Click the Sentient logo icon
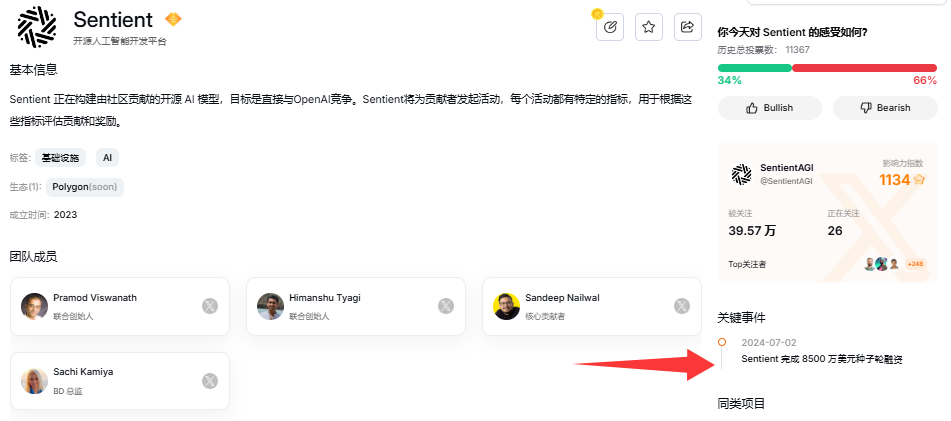The height and width of the screenshot is (421, 951). click(x=37, y=27)
